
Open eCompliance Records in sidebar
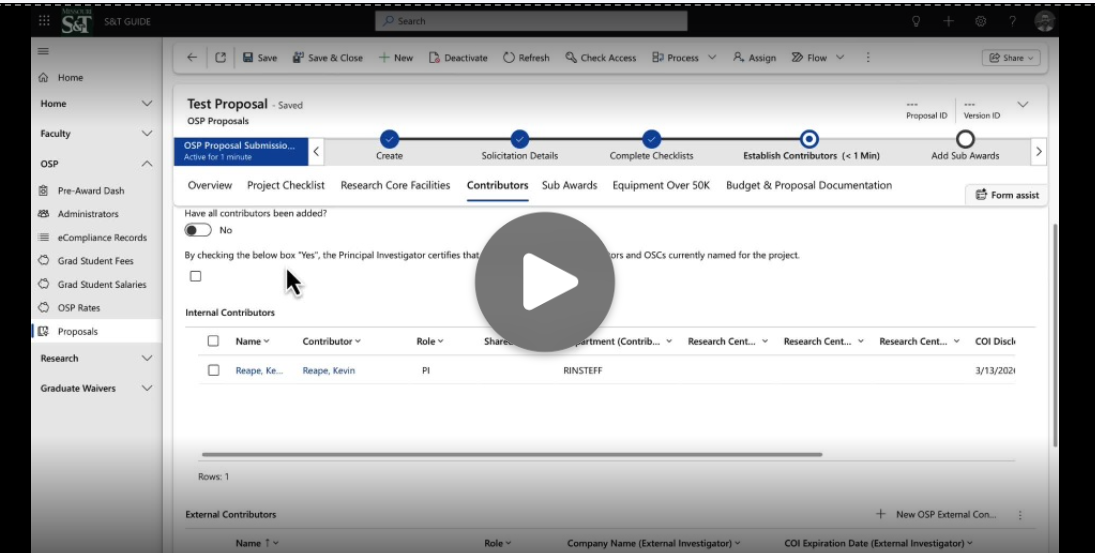pyautogui.click(x=102, y=237)
